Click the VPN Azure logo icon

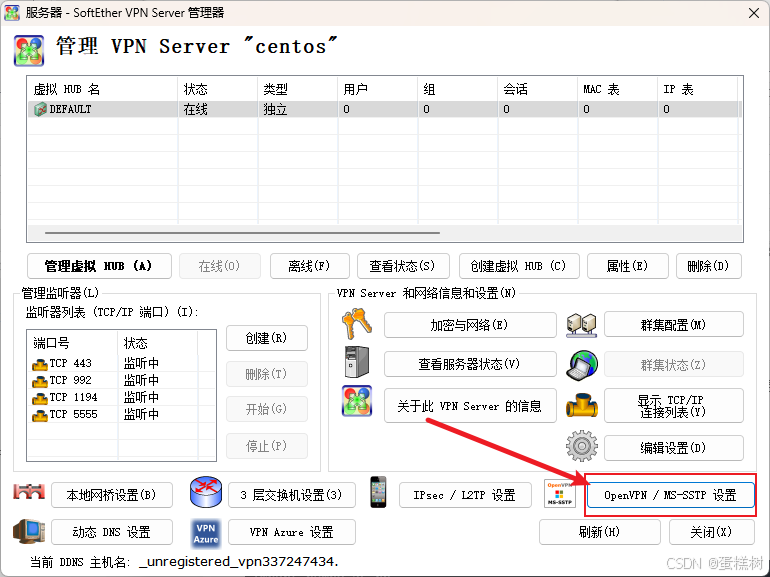(206, 533)
